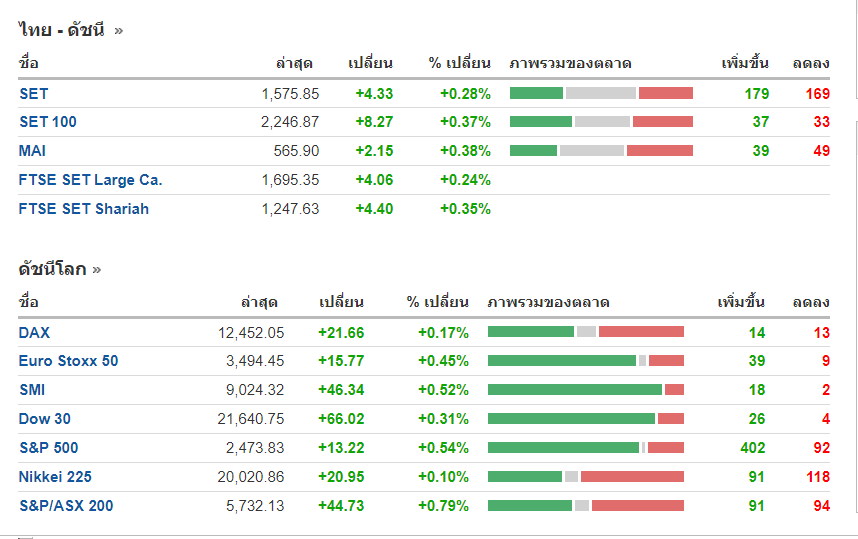
Task: Click the DAX market overview bar
Action: pyautogui.click(x=586, y=333)
